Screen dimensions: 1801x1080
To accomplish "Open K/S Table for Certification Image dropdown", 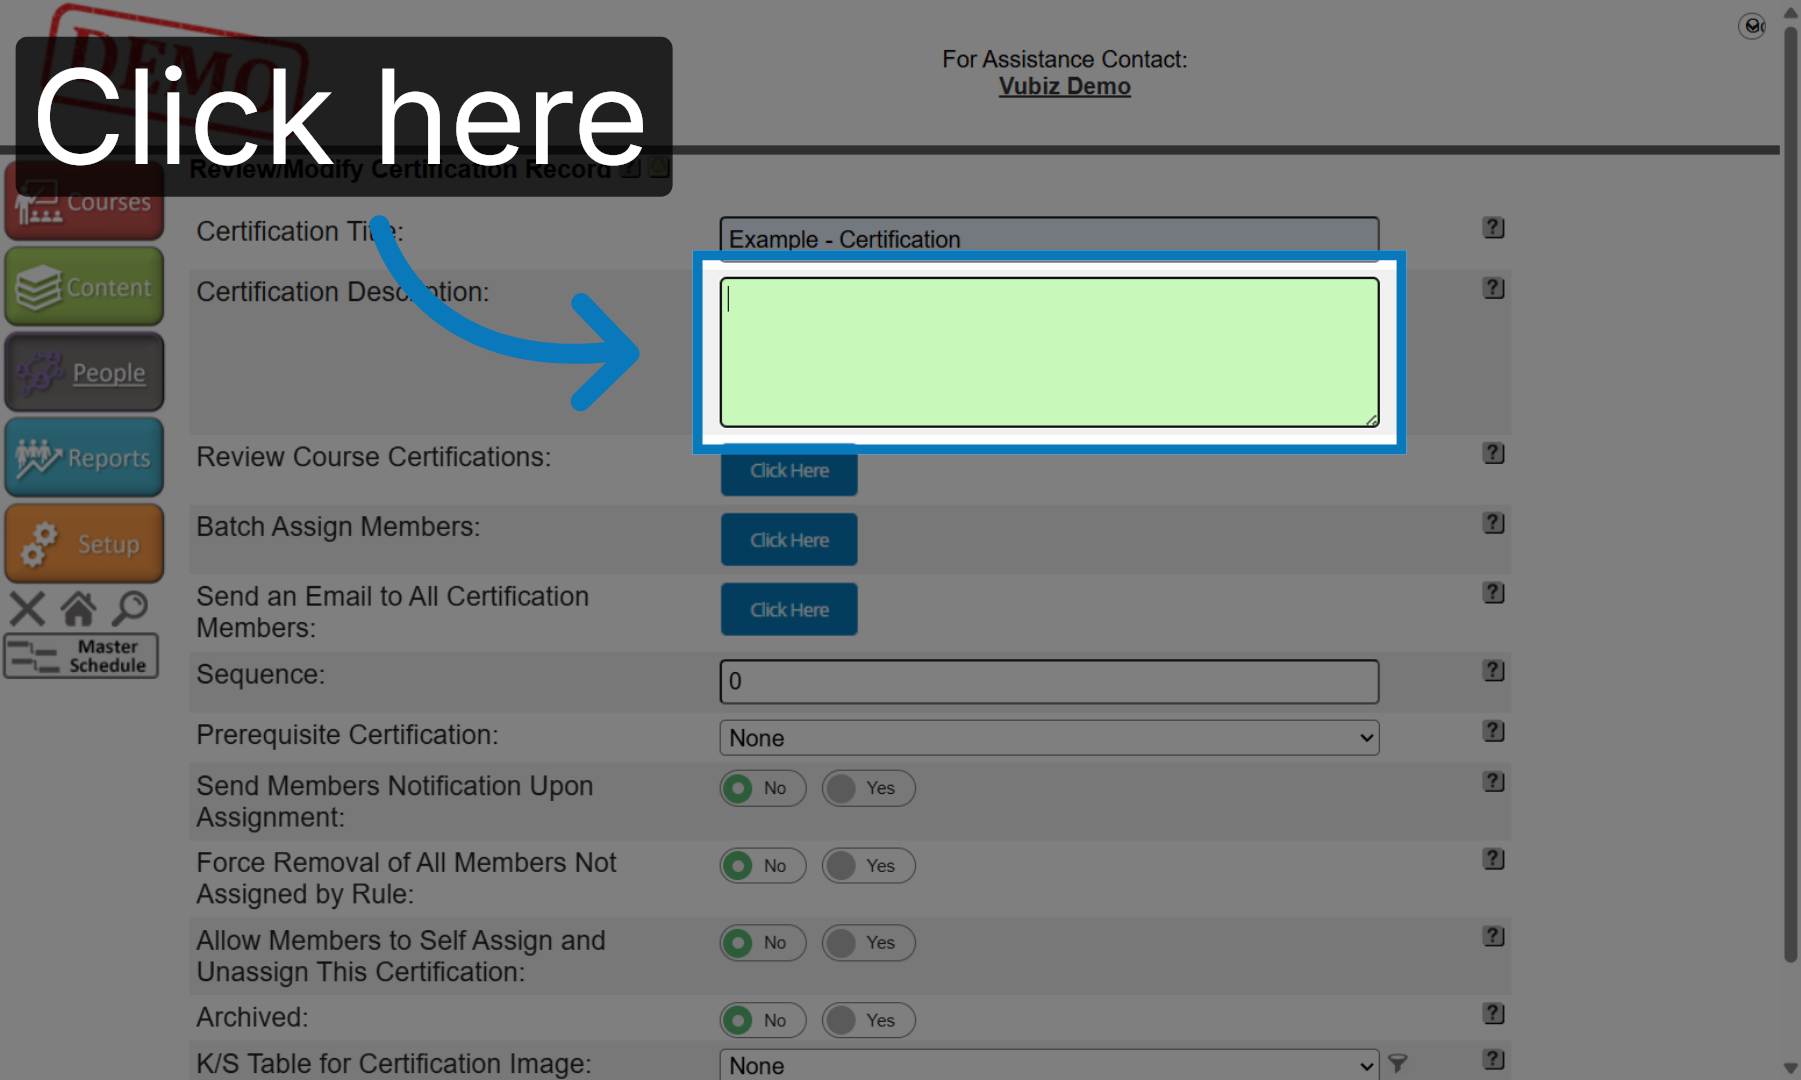I will (1049, 1065).
